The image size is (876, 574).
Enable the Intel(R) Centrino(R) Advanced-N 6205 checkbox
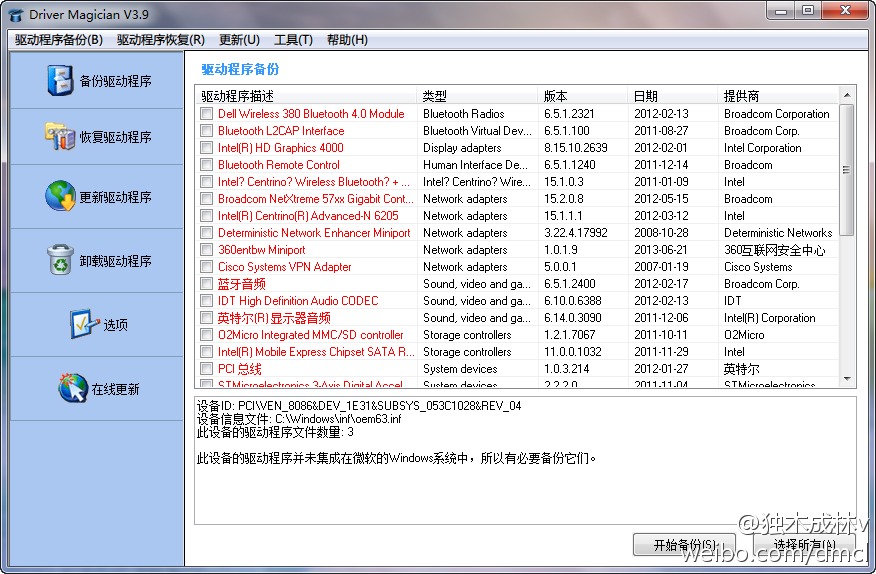[207, 216]
